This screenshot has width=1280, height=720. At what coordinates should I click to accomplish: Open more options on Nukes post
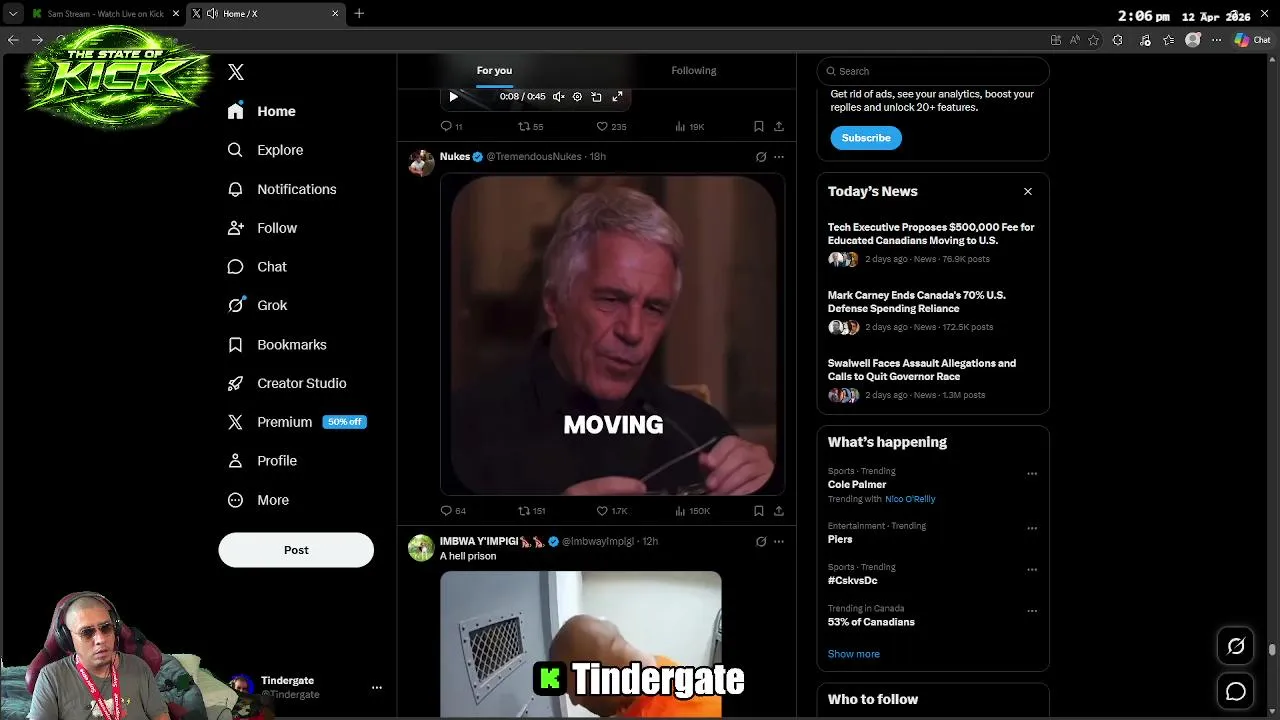tap(779, 157)
